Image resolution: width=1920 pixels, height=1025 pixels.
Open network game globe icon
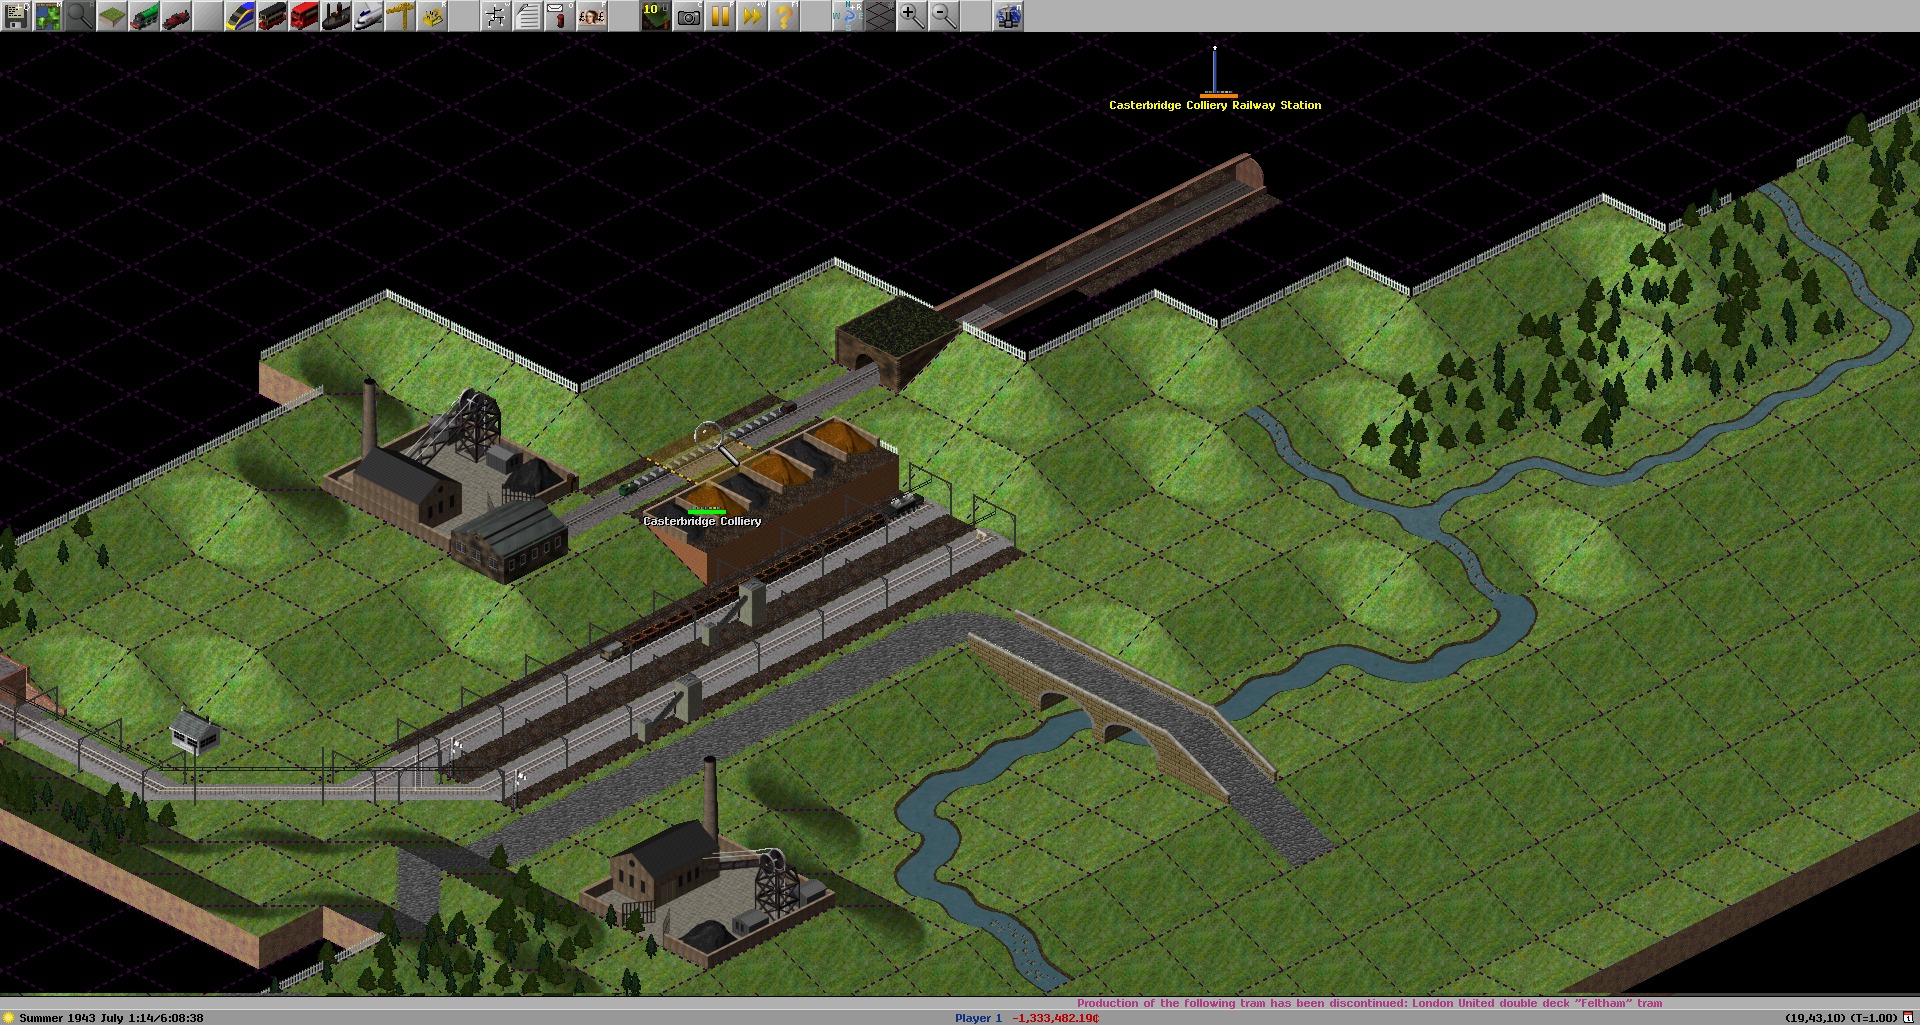pyautogui.click(x=1008, y=16)
